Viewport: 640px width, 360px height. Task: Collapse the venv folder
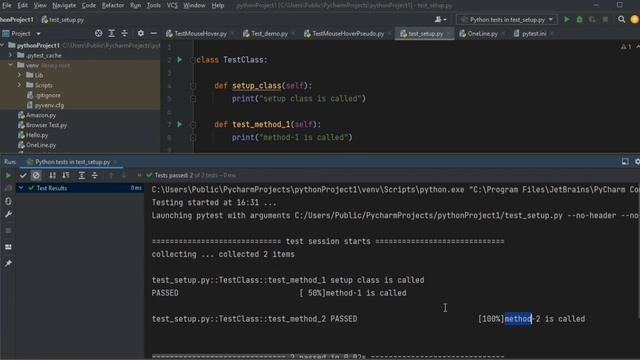(11, 65)
